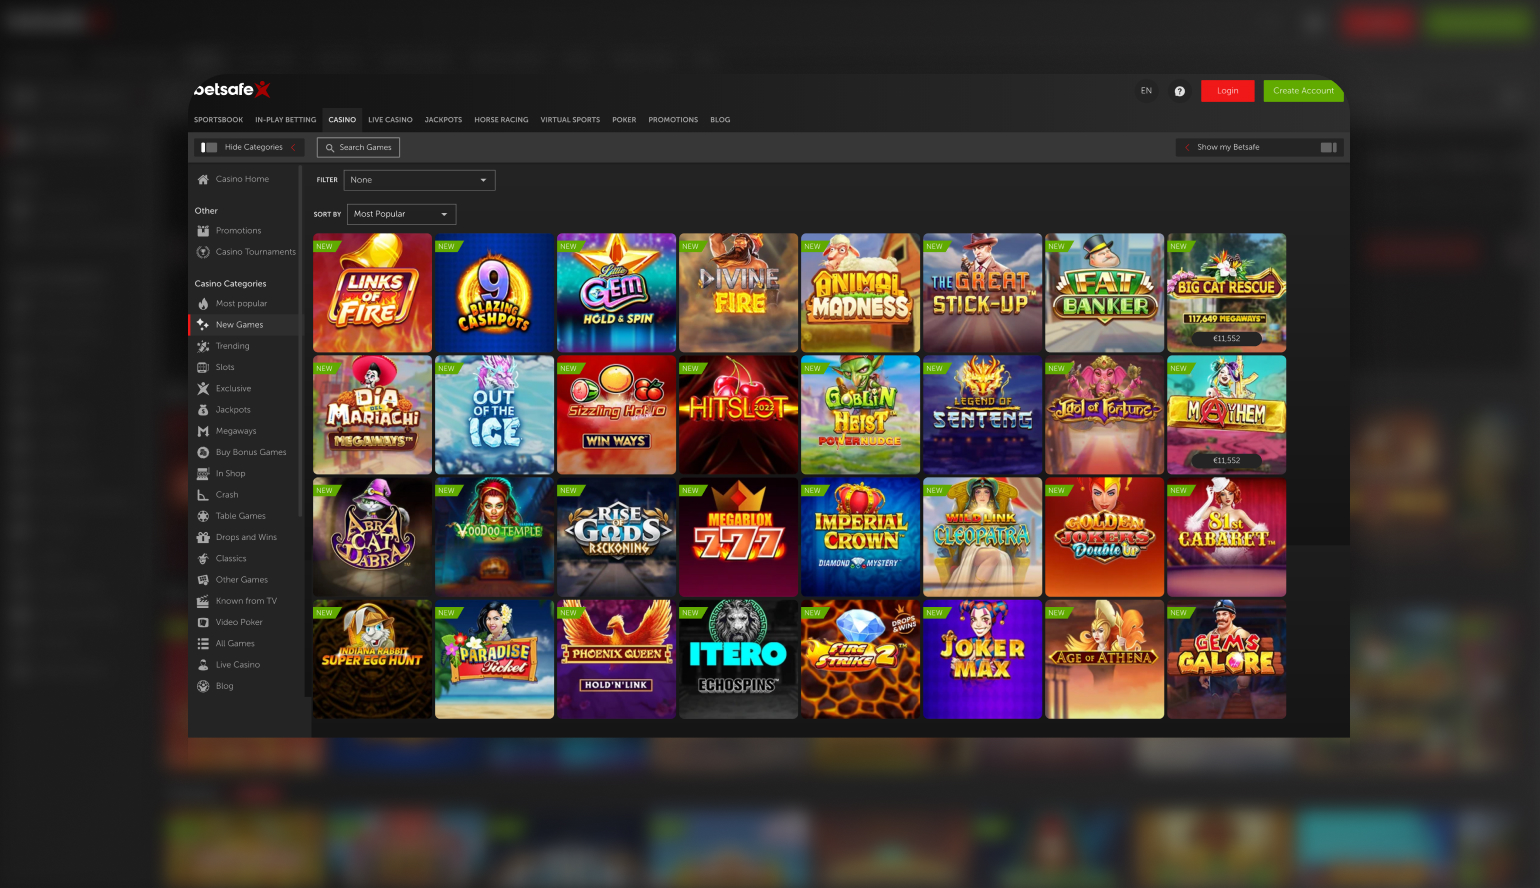The width and height of the screenshot is (1540, 888).
Task: Switch to the Live Casino tab
Action: (390, 120)
